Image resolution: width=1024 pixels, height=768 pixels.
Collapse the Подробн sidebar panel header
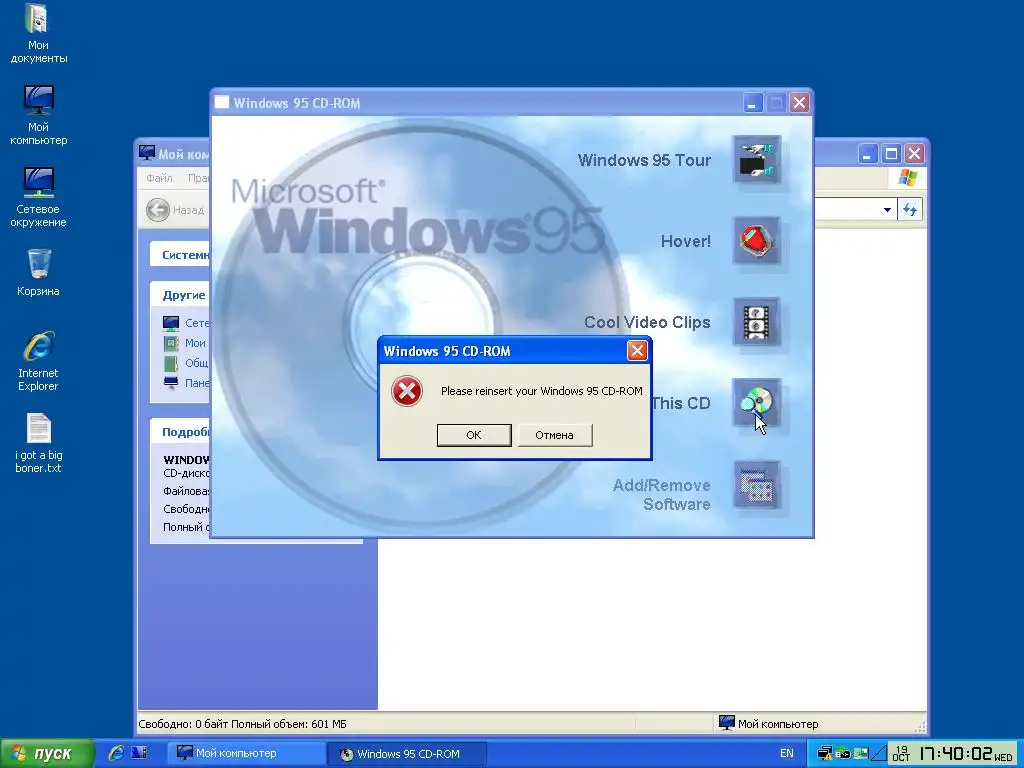(180, 432)
